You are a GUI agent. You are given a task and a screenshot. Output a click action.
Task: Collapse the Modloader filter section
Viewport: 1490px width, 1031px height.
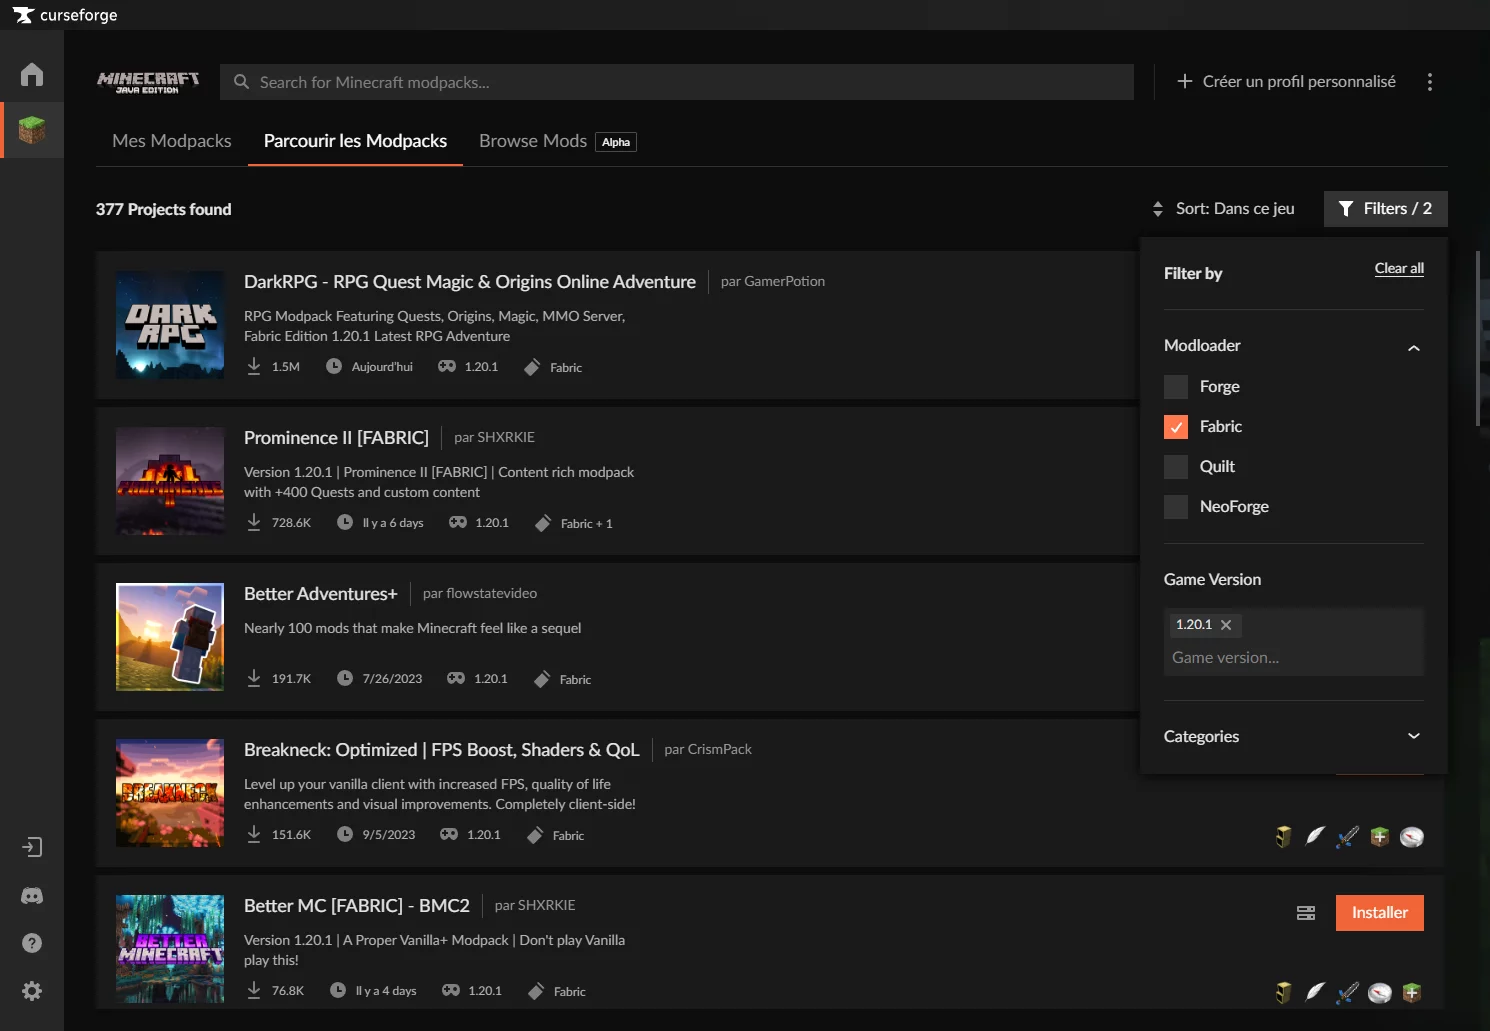(1413, 347)
